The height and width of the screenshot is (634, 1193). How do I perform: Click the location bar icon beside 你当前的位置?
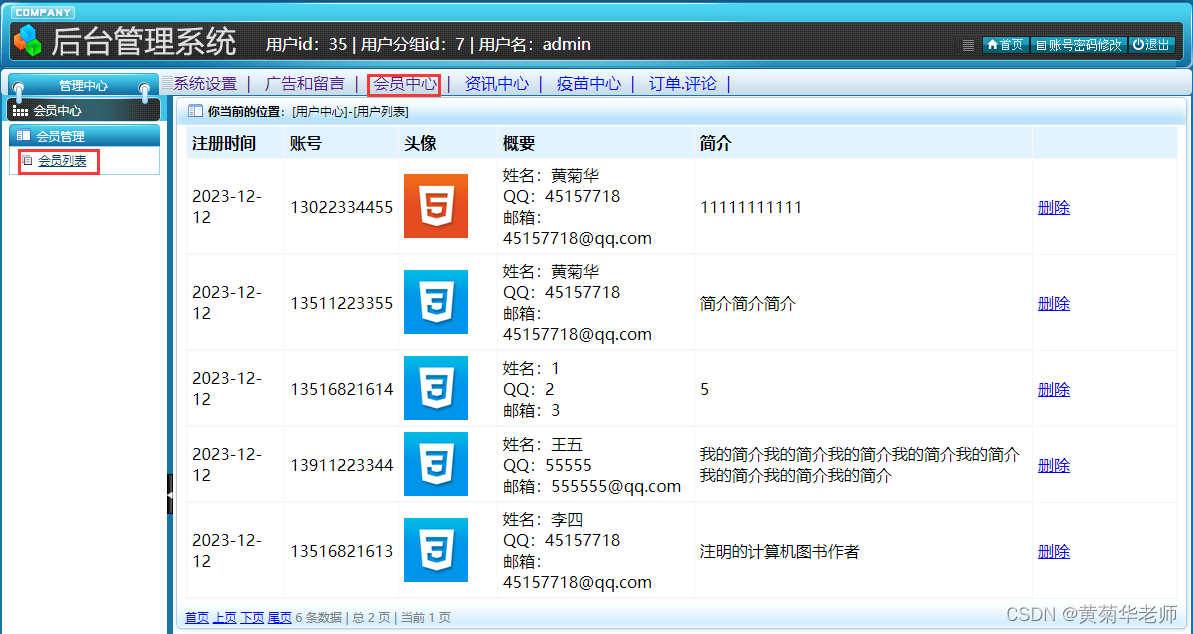(x=196, y=111)
